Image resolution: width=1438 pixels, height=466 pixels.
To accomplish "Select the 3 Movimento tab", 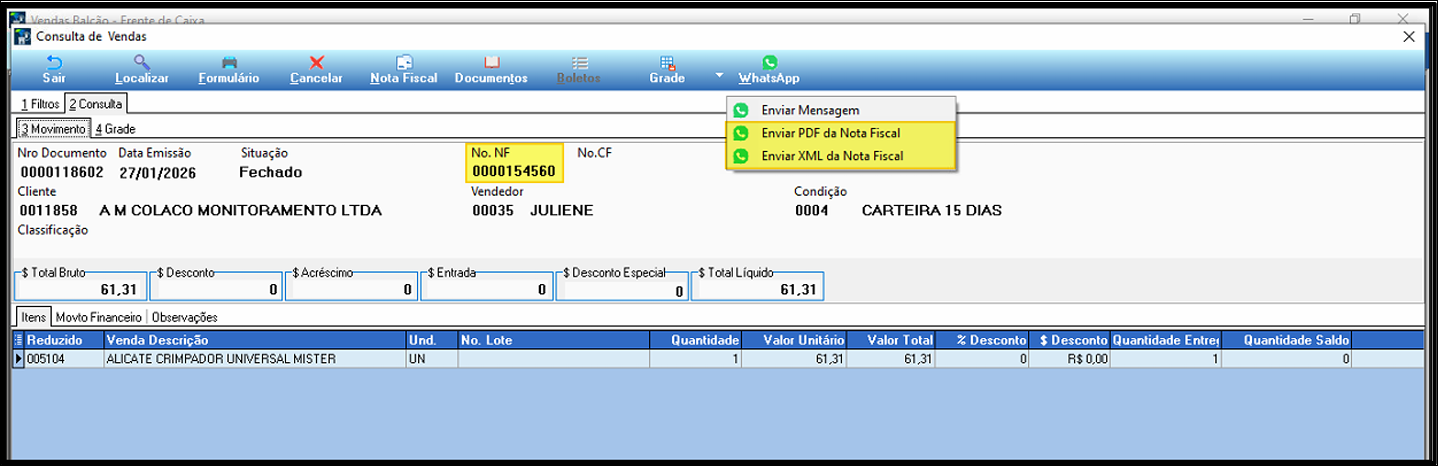I will [x=53, y=129].
